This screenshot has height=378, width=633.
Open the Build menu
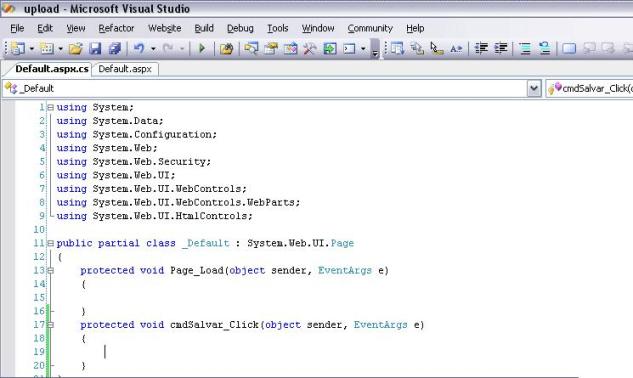click(x=204, y=28)
